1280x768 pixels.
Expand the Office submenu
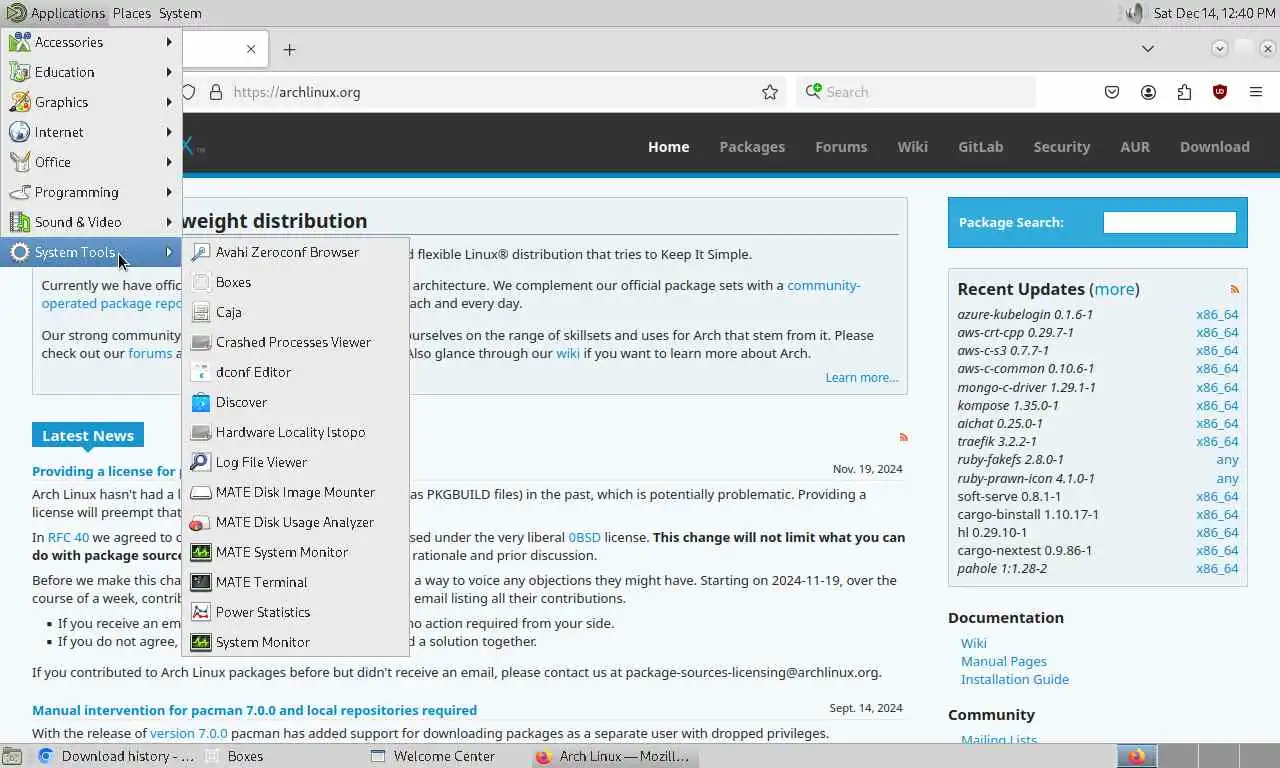tap(91, 162)
